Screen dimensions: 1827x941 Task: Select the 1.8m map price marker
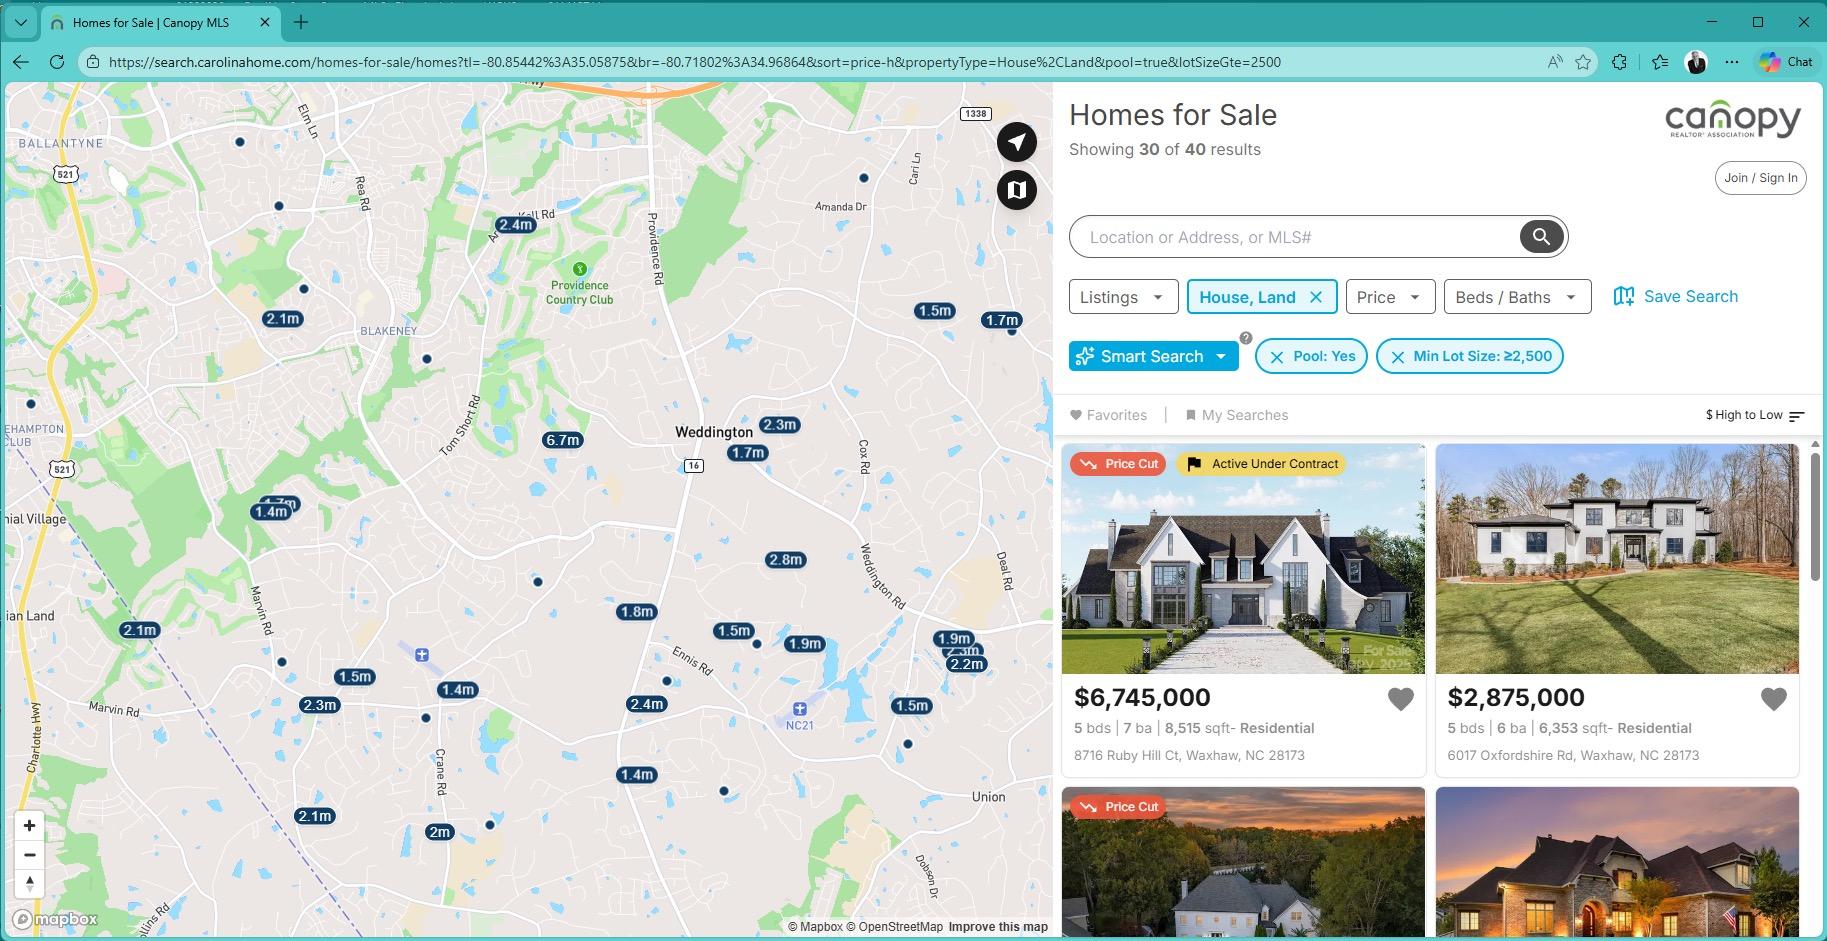[636, 612]
